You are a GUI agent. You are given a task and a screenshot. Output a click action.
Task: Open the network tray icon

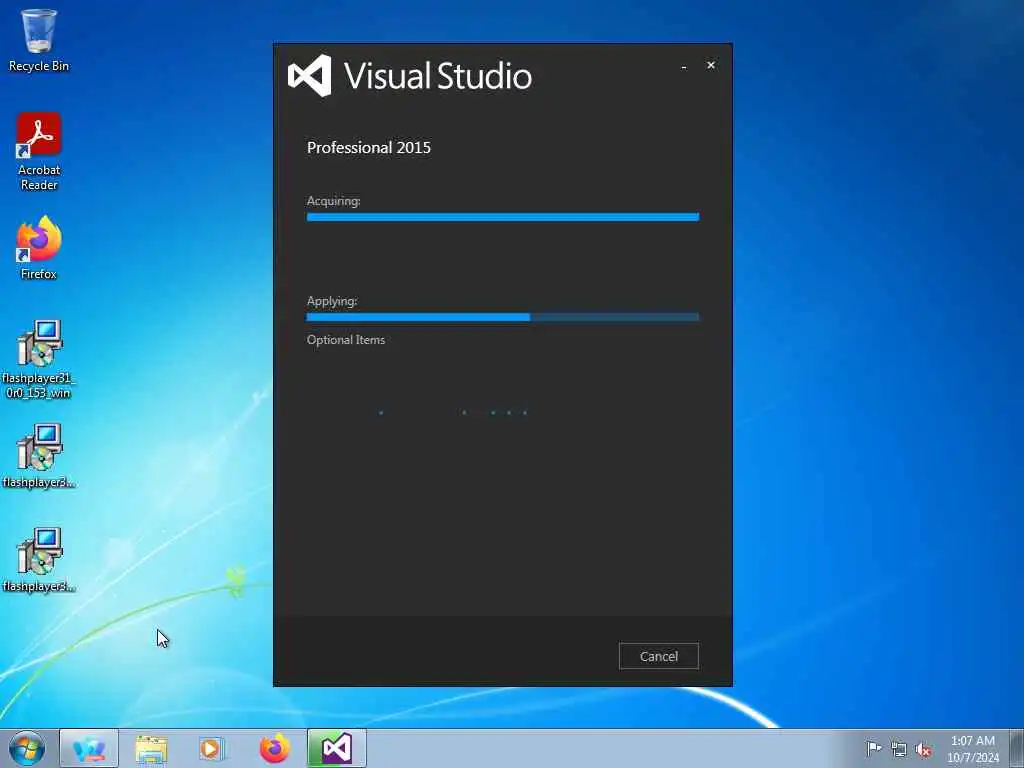pos(899,749)
